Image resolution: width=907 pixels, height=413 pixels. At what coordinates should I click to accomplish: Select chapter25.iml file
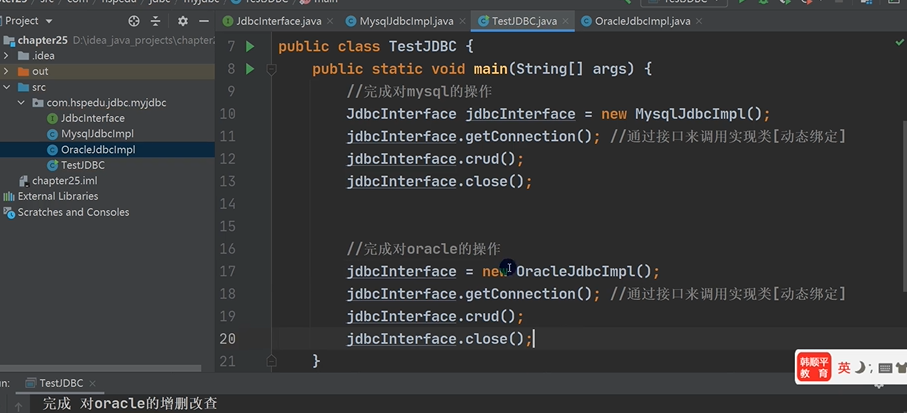(x=65, y=181)
